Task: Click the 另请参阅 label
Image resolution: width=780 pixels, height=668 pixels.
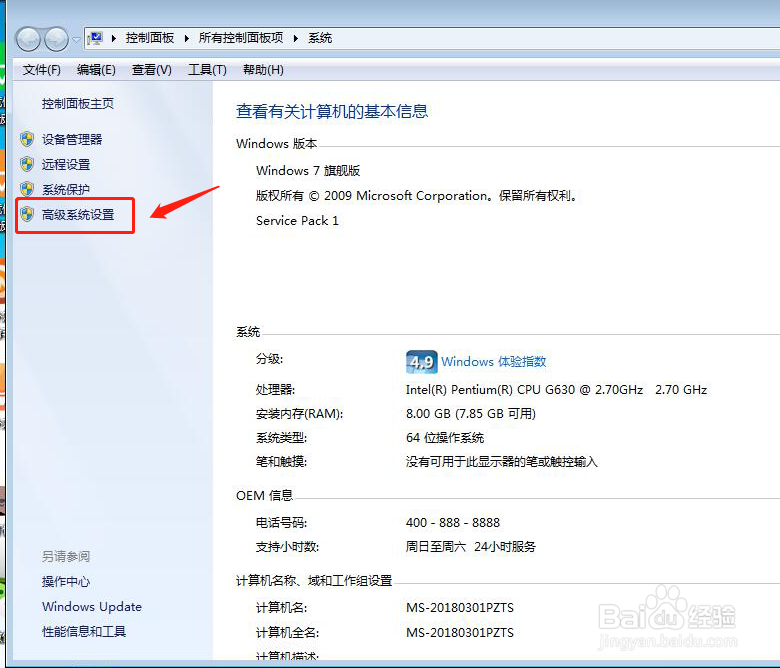Action: click(66, 556)
